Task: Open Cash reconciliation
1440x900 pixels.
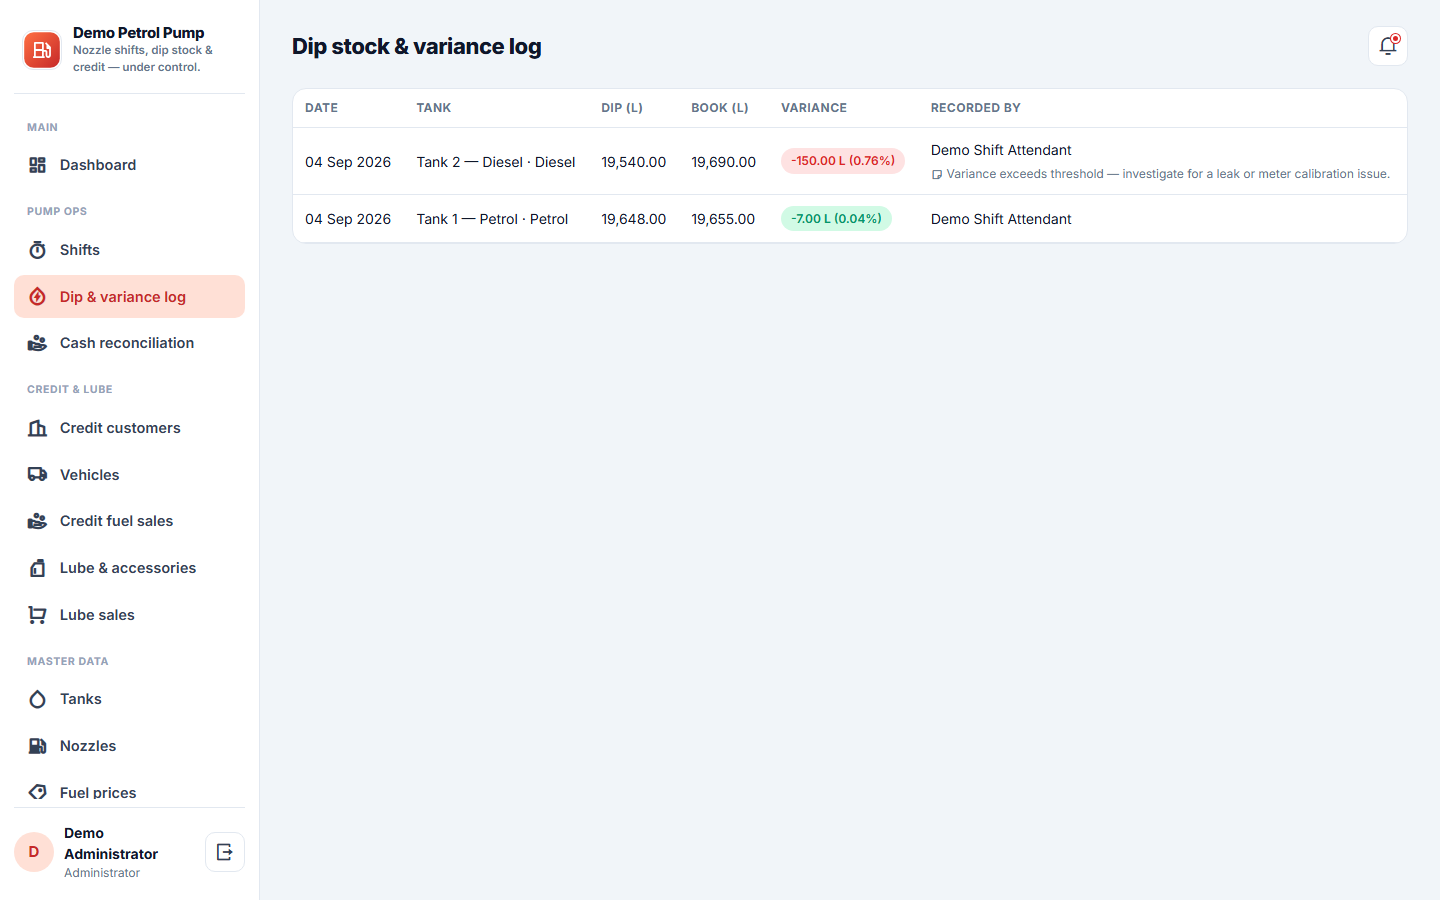Action: 129,343
